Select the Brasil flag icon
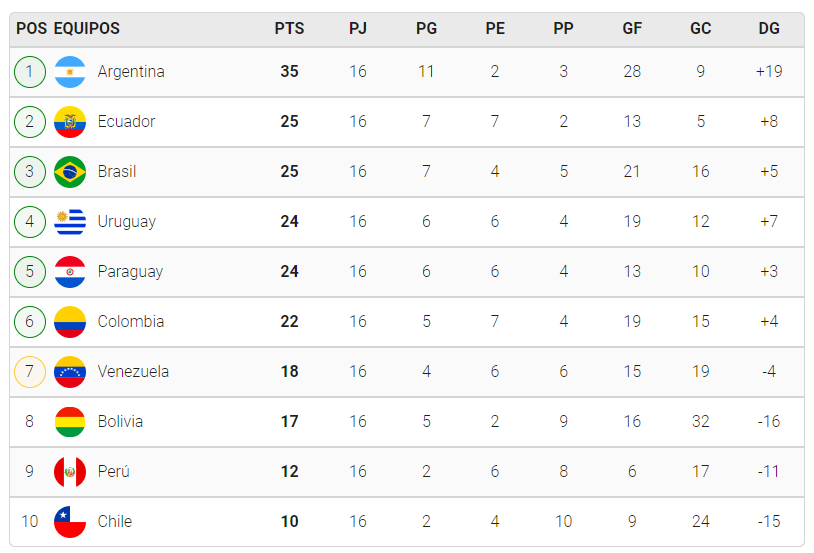 [70, 171]
